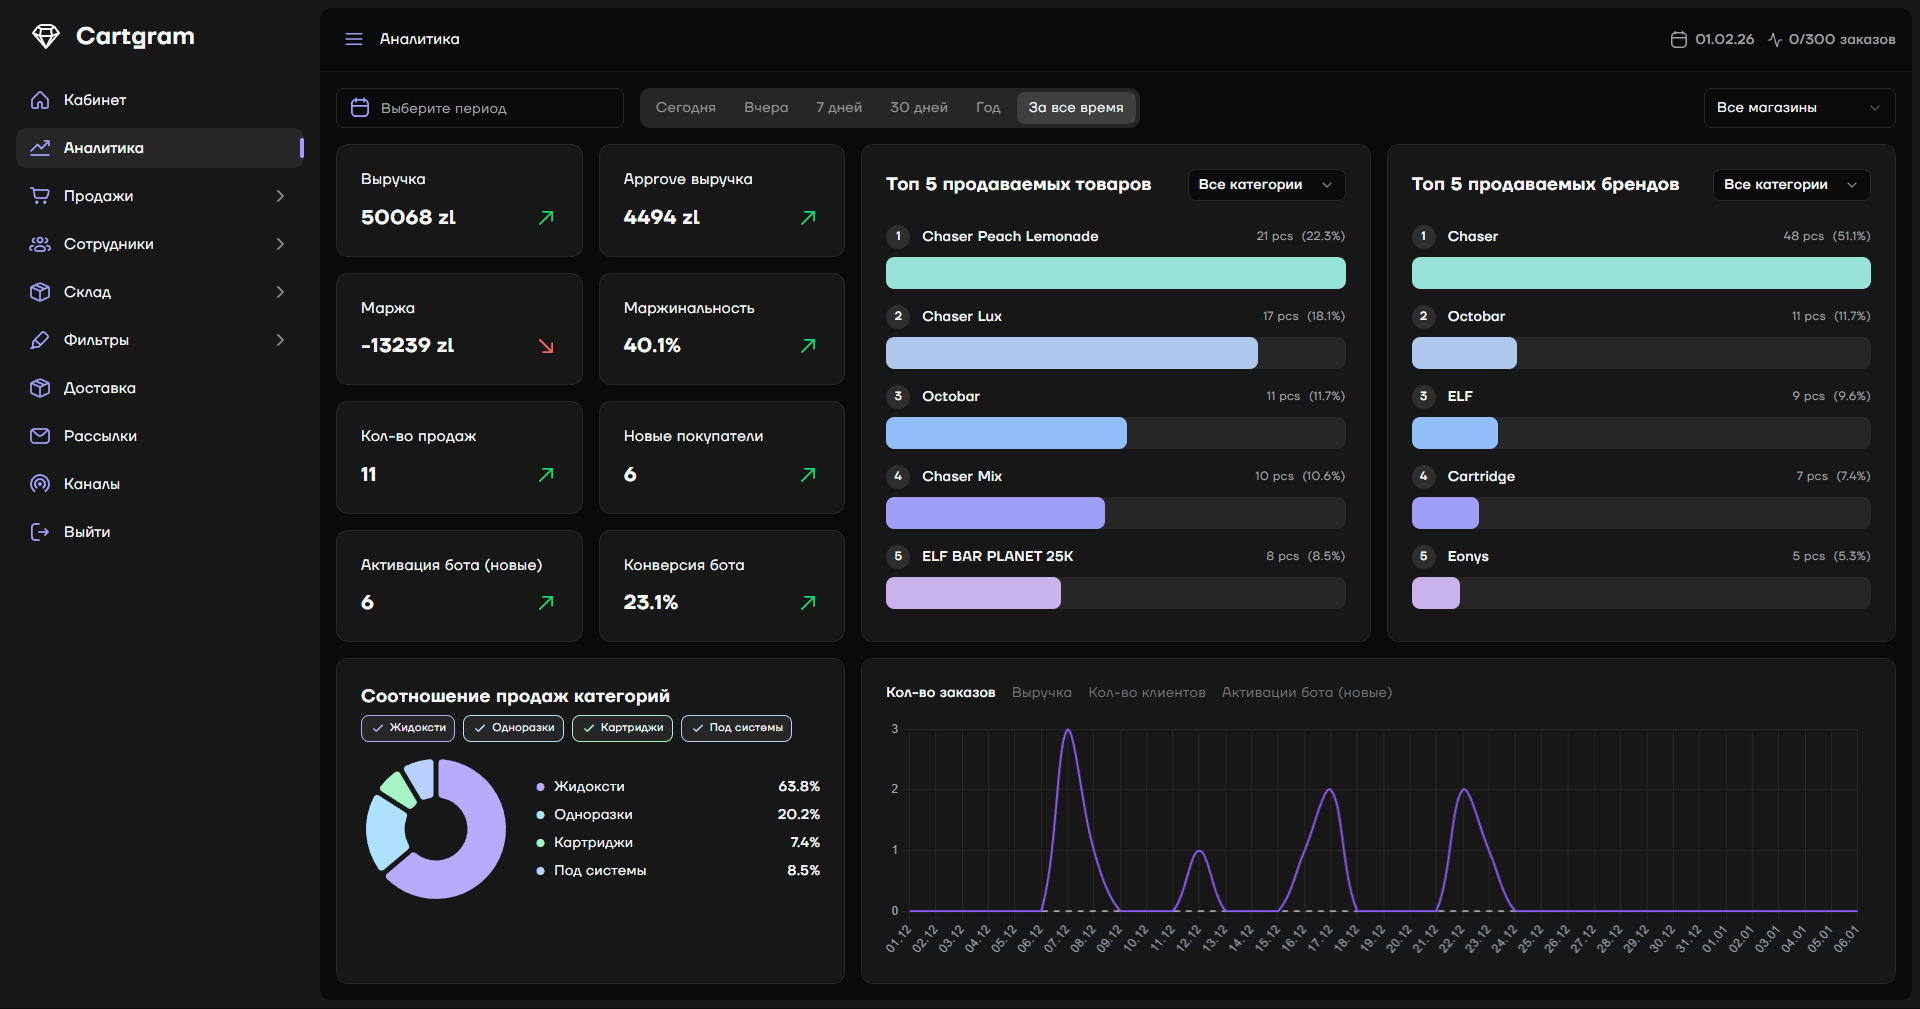
Task: Click the Фильтры pen icon
Action: point(40,340)
